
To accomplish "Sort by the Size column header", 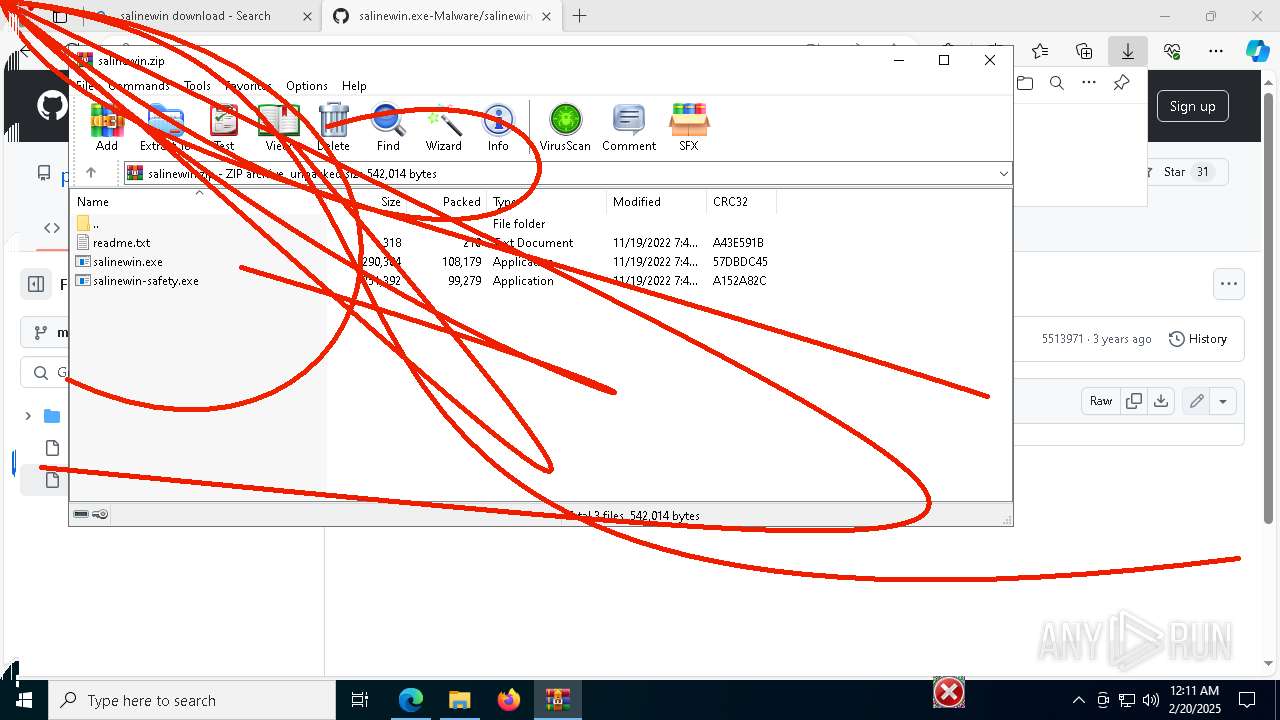I will click(x=366, y=201).
